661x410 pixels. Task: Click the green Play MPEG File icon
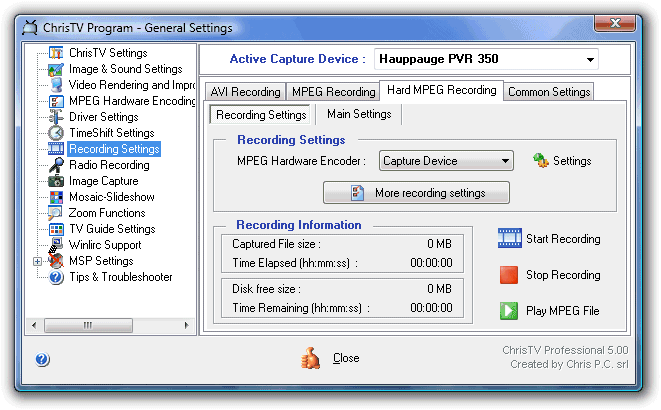[509, 311]
